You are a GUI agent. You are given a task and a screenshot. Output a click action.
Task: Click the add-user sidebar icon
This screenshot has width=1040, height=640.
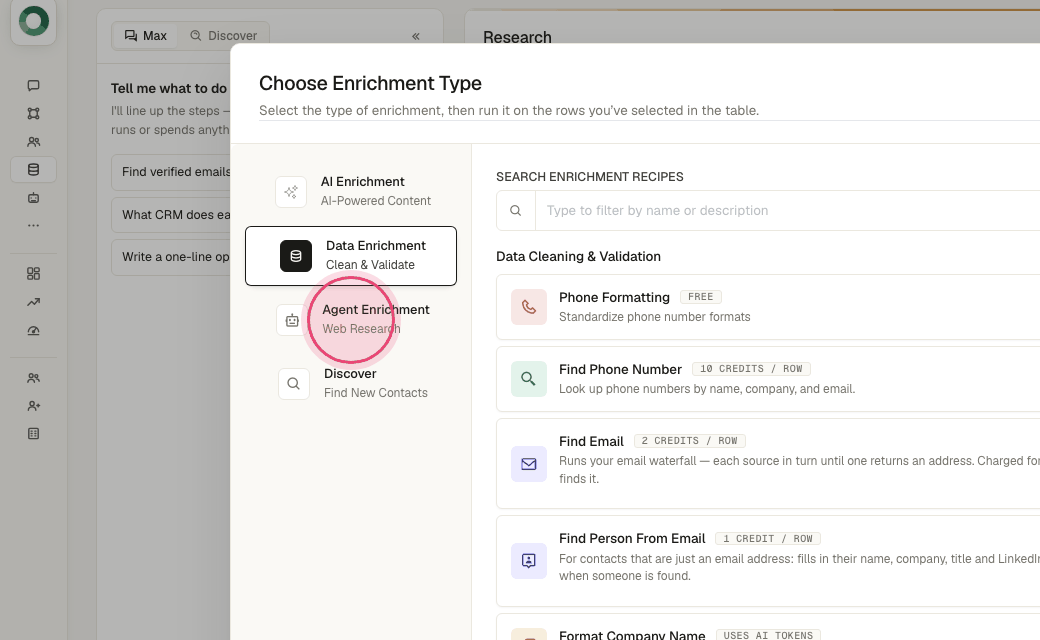click(33, 406)
